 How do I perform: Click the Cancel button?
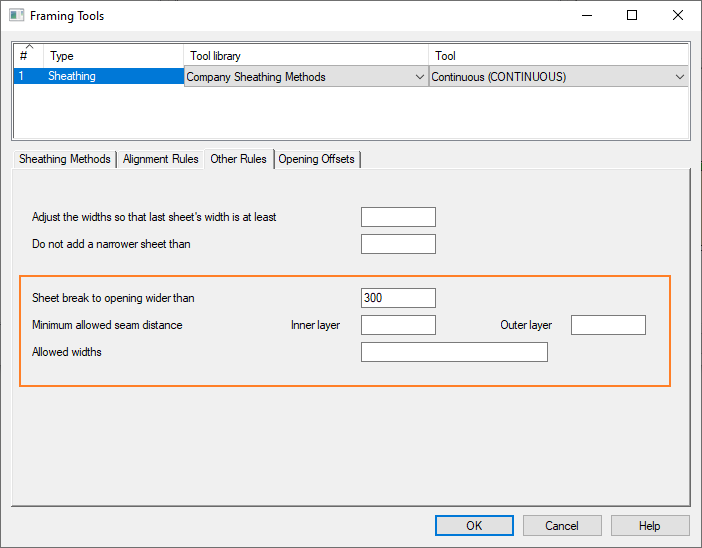pyautogui.click(x=562, y=526)
